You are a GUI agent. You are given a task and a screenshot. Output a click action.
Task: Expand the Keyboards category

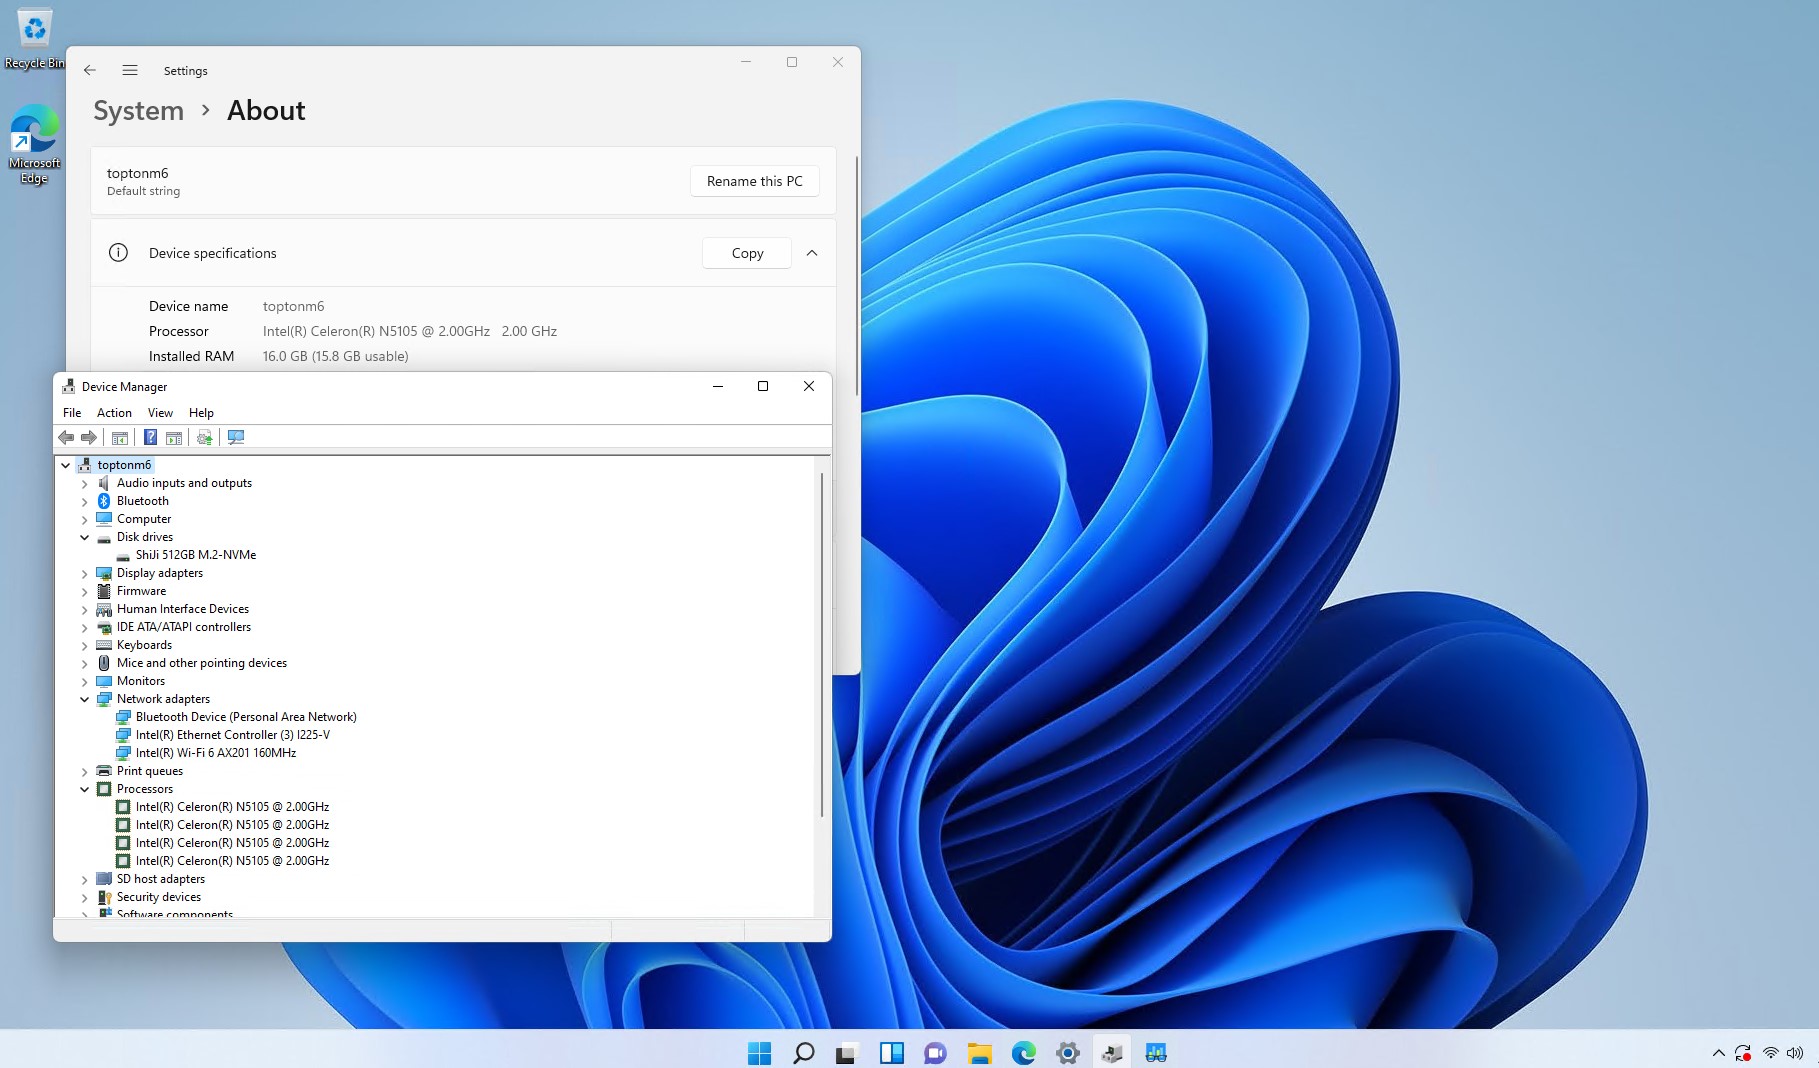point(85,645)
